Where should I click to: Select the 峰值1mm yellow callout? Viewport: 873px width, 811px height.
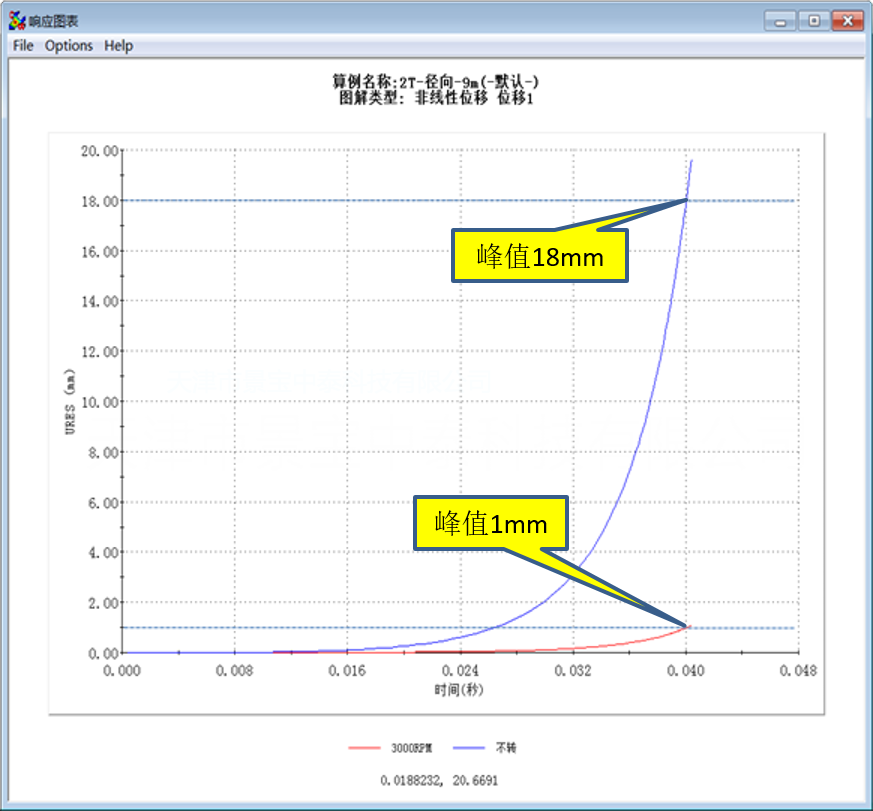491,523
